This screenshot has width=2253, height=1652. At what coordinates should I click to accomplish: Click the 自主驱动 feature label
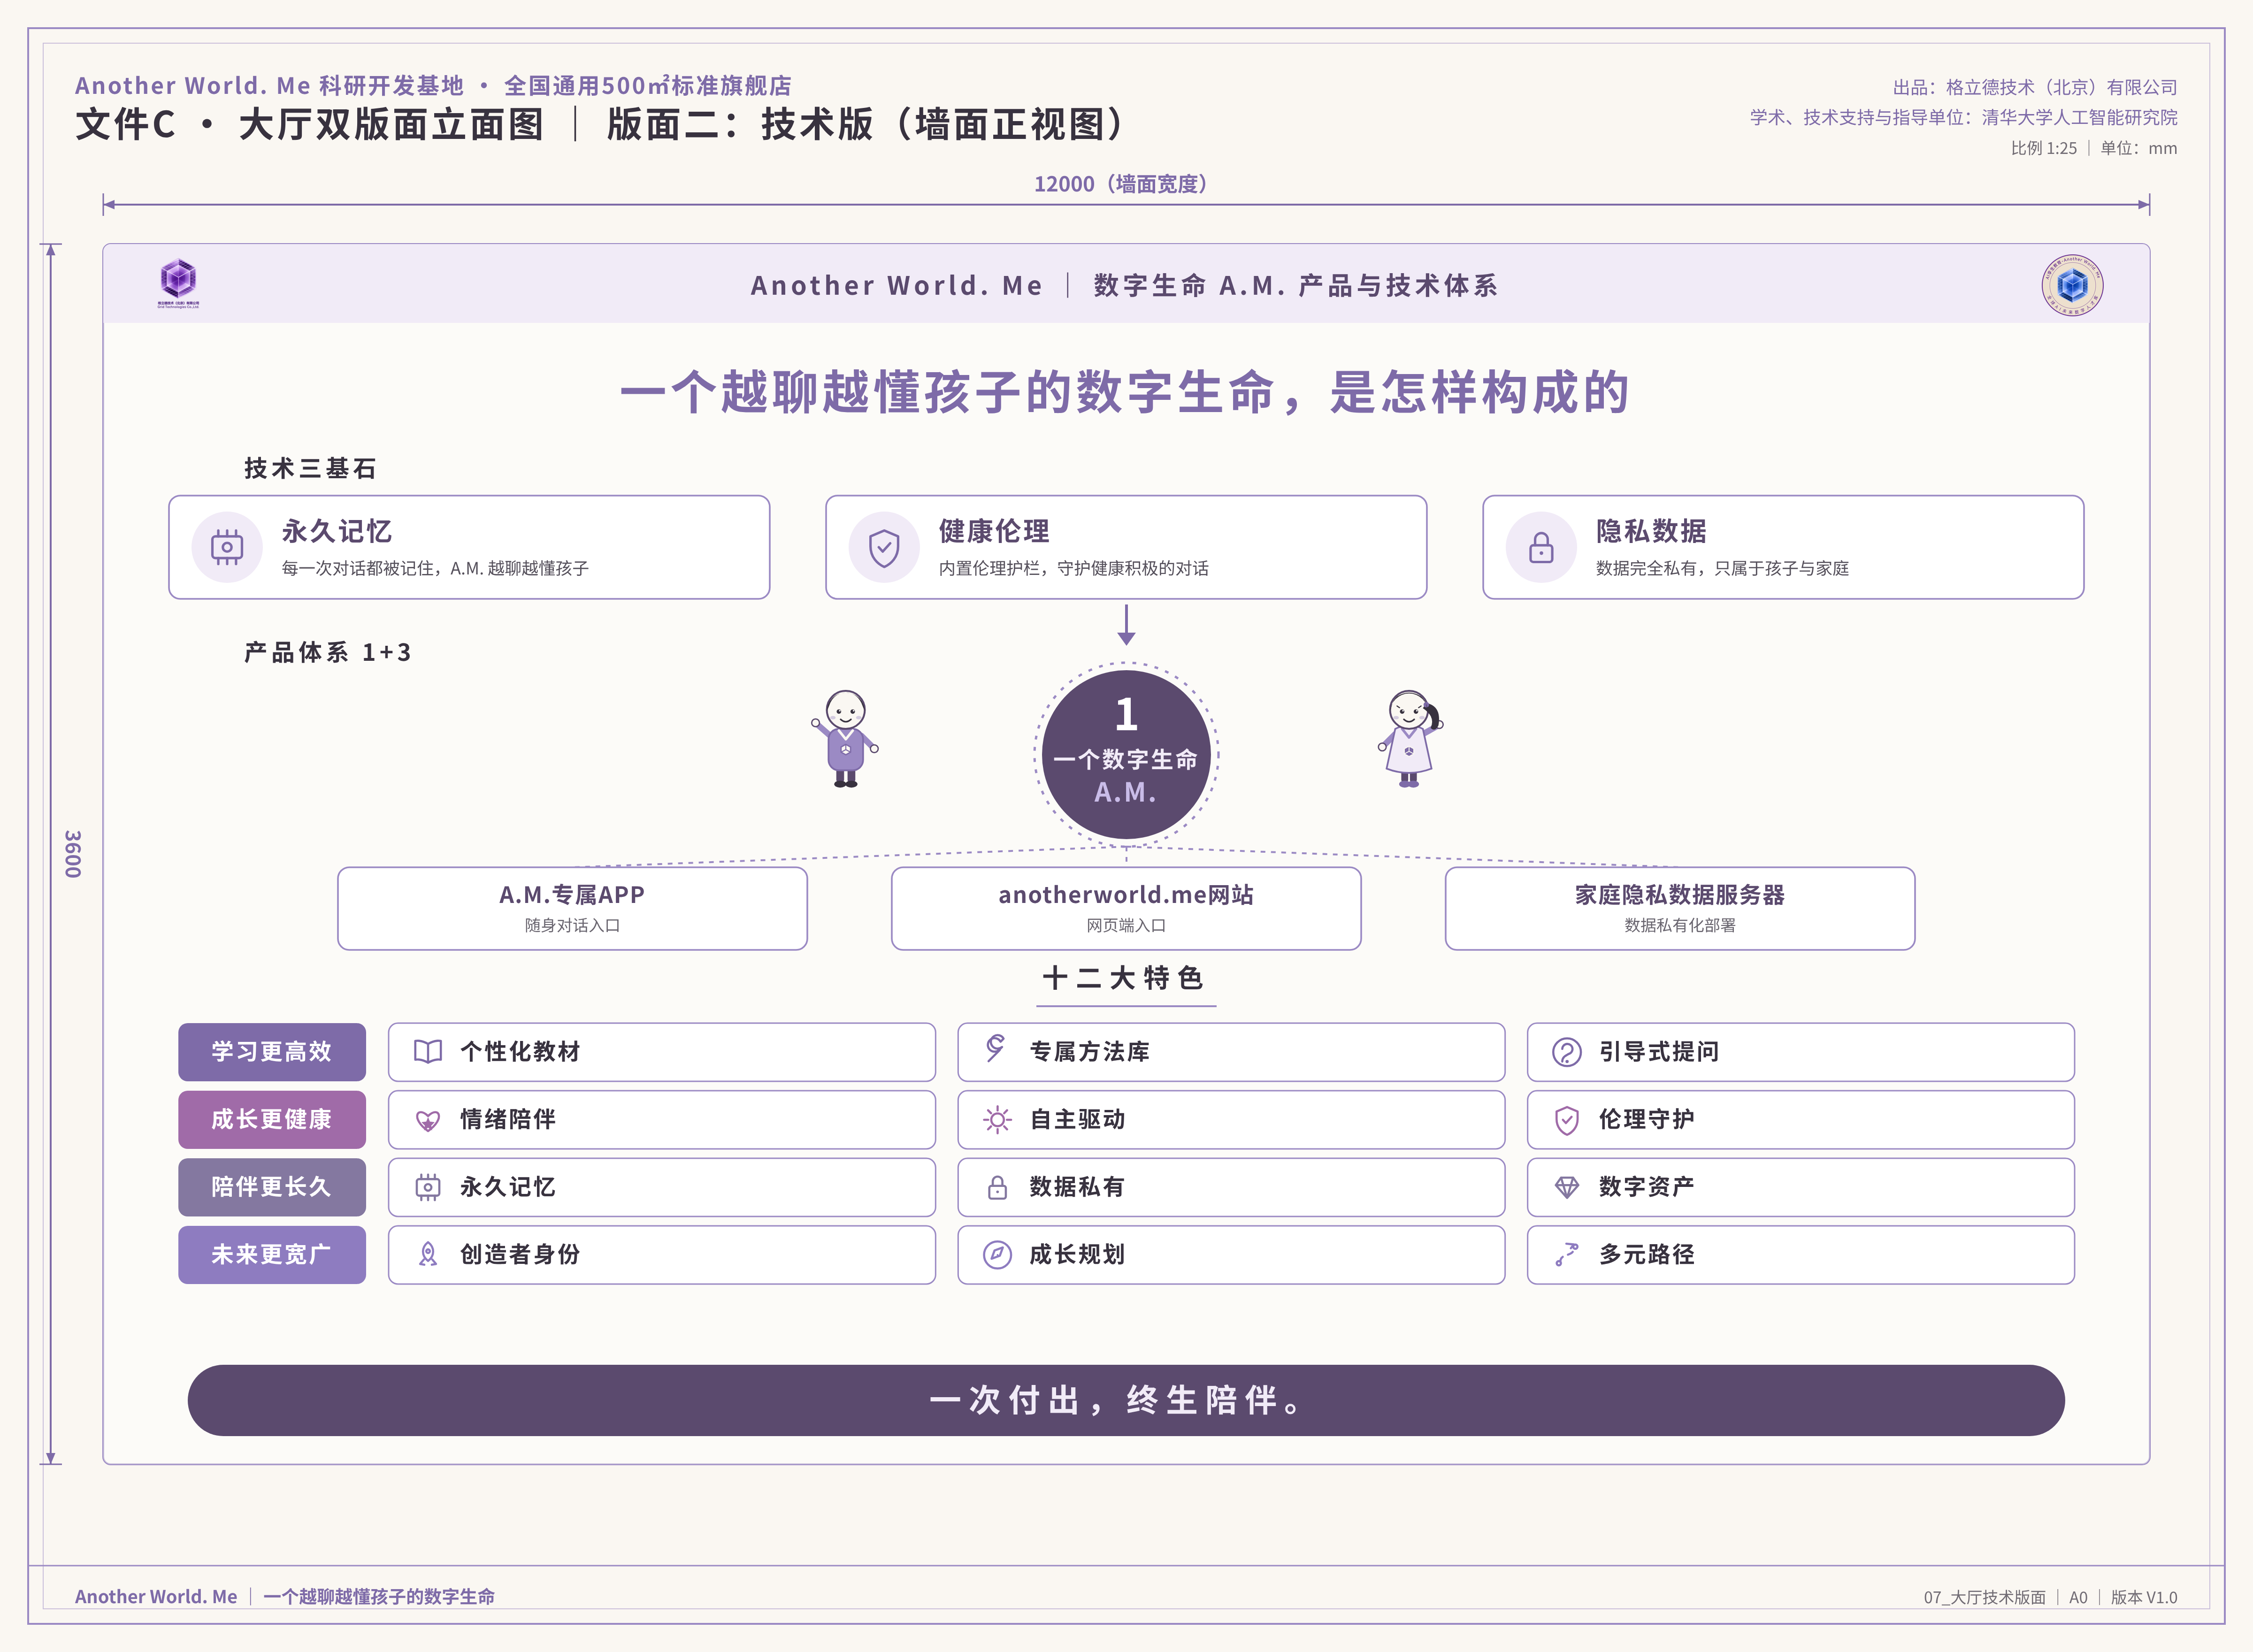click(x=1078, y=1119)
